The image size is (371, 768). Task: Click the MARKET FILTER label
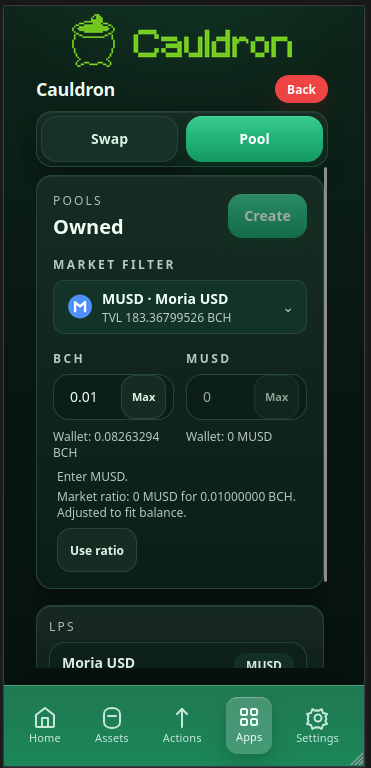[114, 265]
